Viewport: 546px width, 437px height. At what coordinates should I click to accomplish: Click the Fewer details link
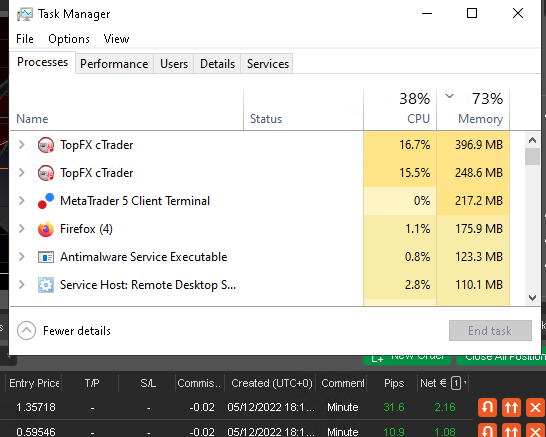pyautogui.click(x=77, y=330)
